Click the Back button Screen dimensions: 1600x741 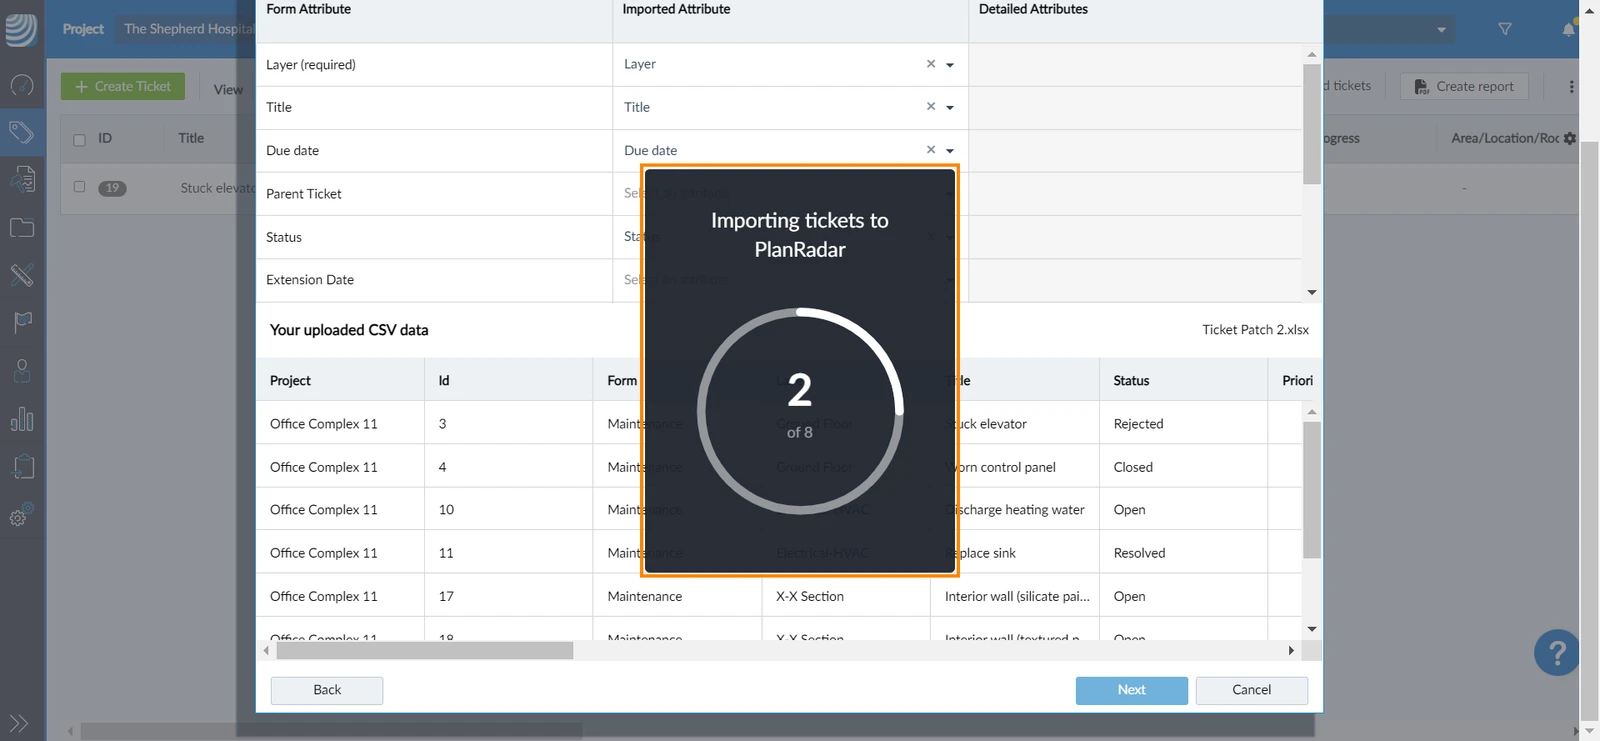click(x=327, y=690)
